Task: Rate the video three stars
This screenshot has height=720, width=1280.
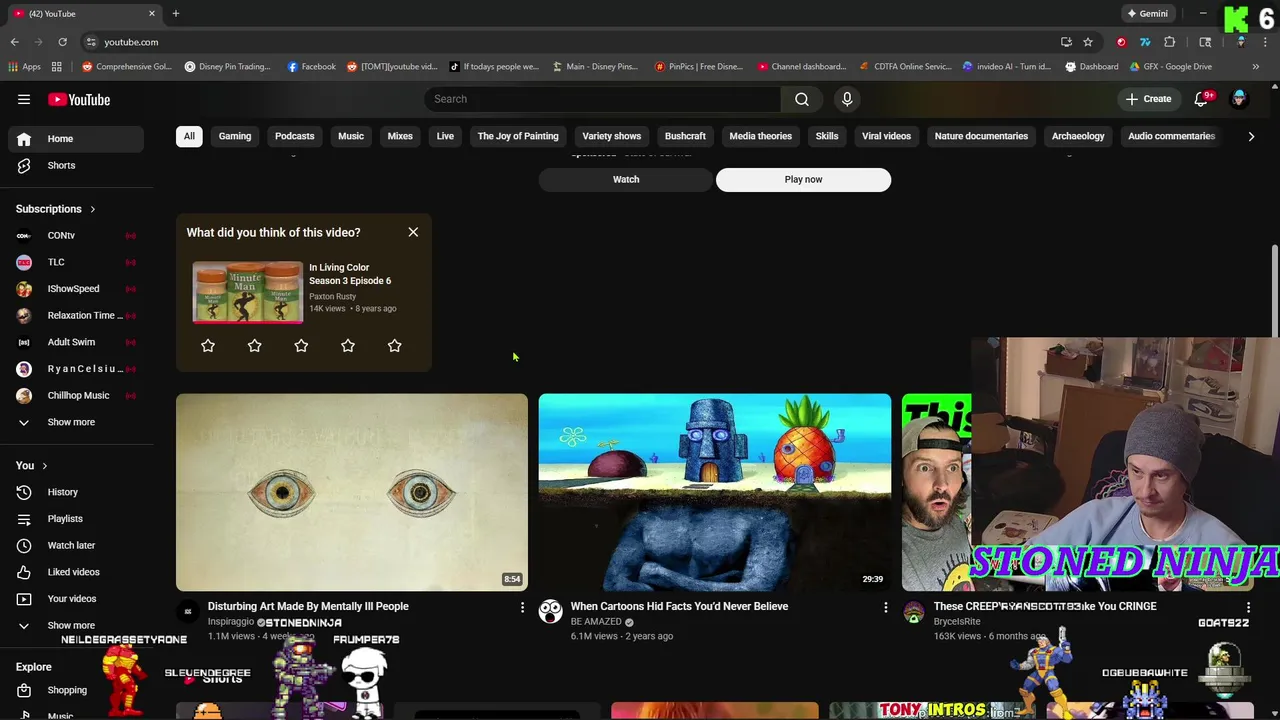Action: click(301, 346)
